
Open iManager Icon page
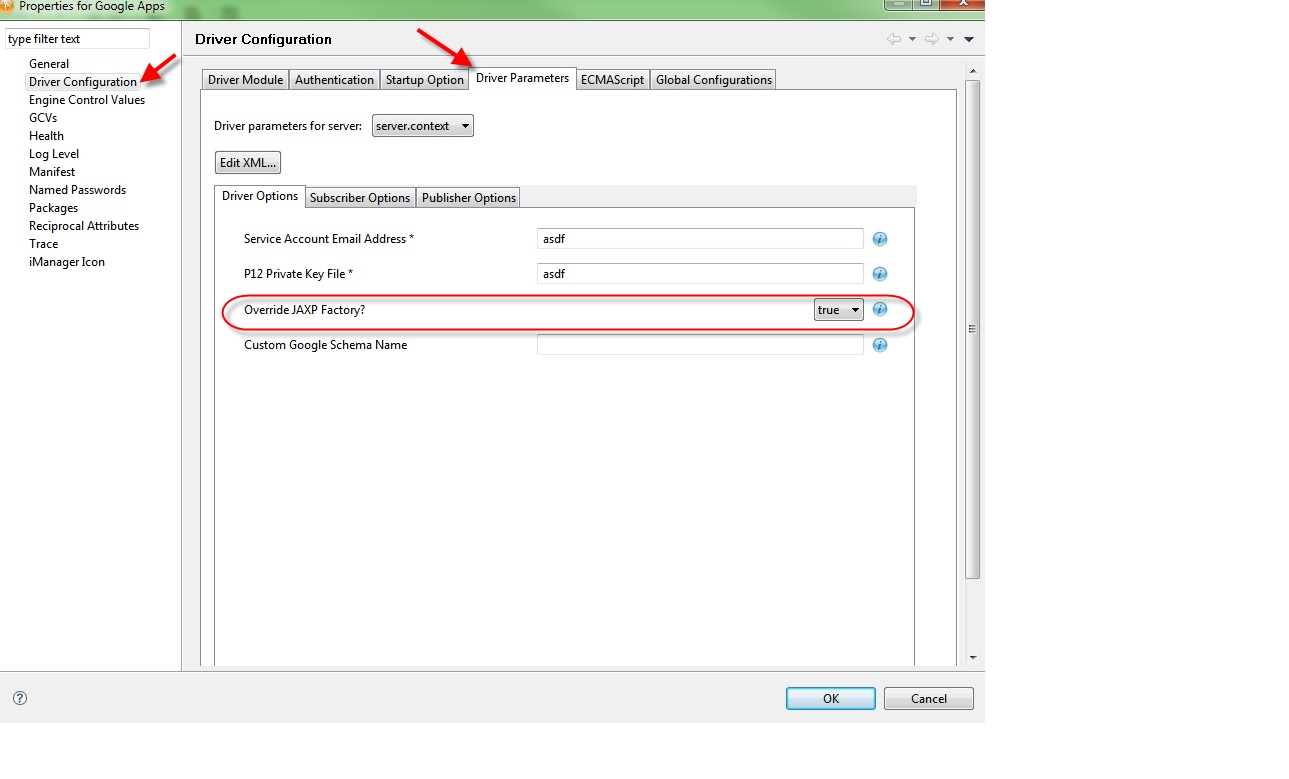67,262
